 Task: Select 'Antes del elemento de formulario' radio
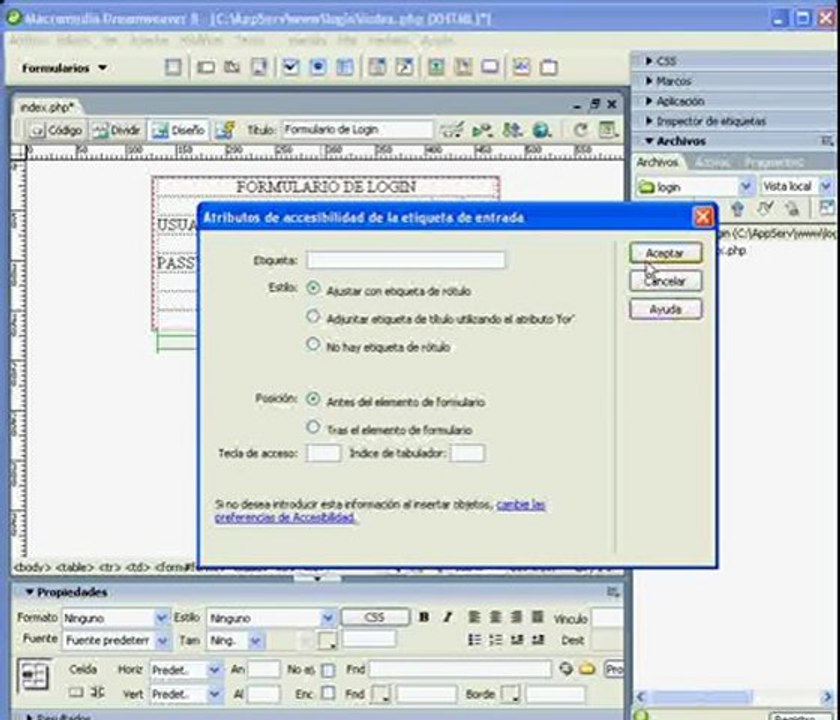click(313, 399)
